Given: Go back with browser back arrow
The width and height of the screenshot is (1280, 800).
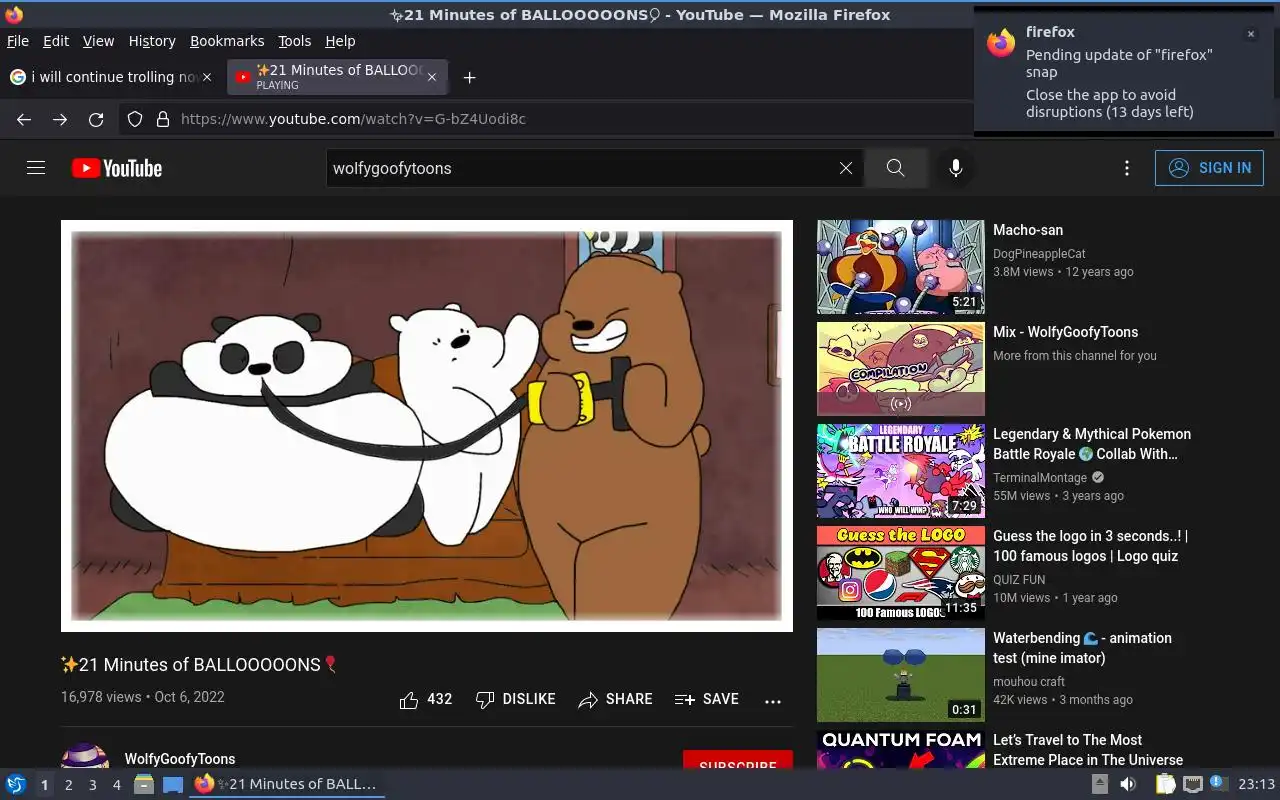Looking at the screenshot, I should tap(24, 119).
